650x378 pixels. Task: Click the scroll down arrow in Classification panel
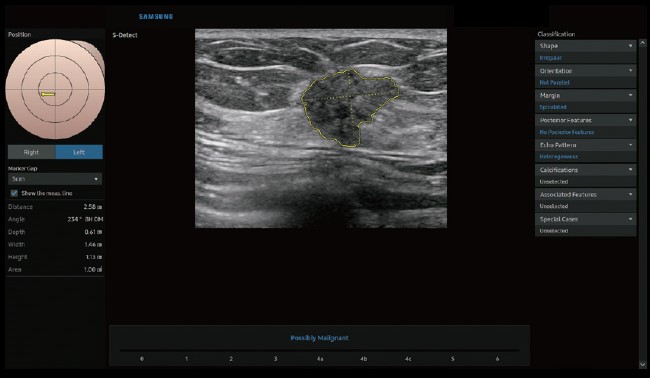pos(643,364)
